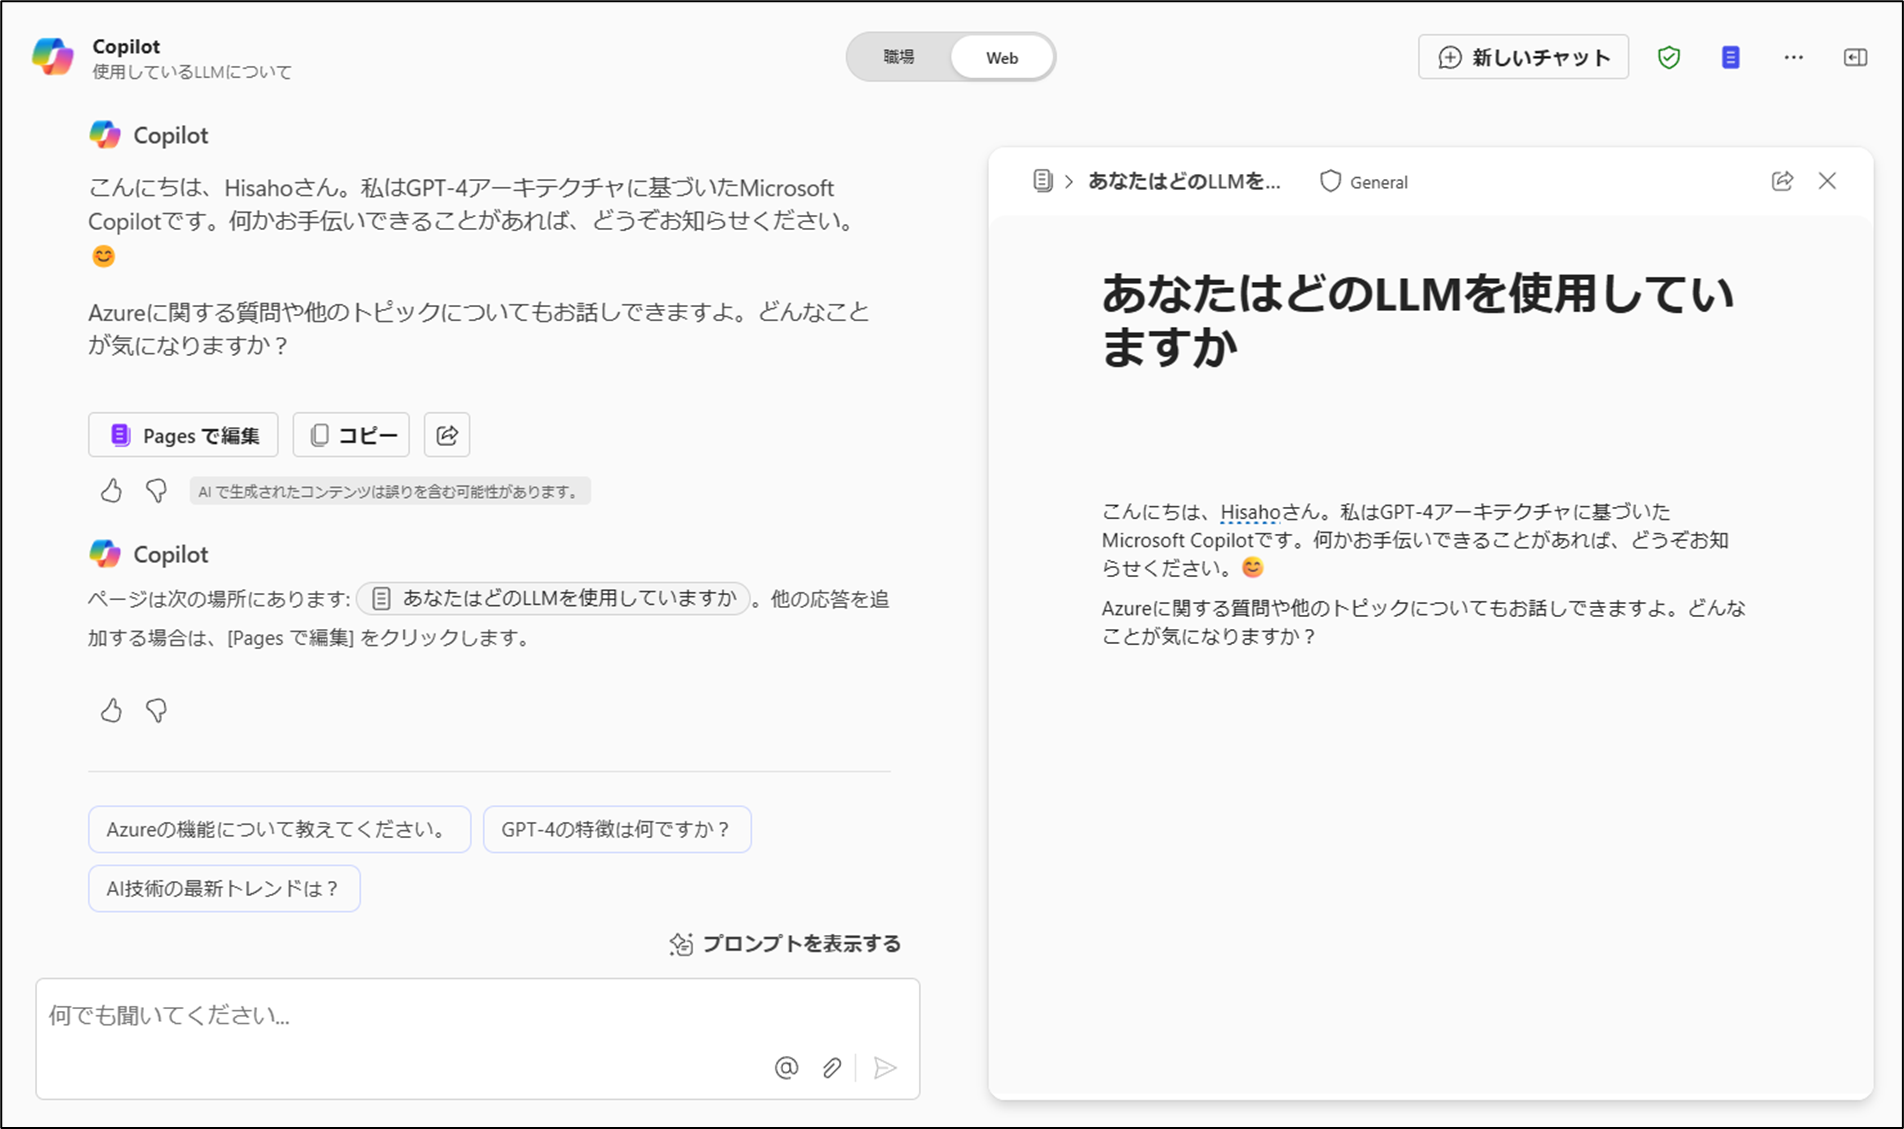Click the page heading あなたはどのLLMを使用していますか
The width and height of the screenshot is (1904, 1129).
pyautogui.click(x=1417, y=320)
